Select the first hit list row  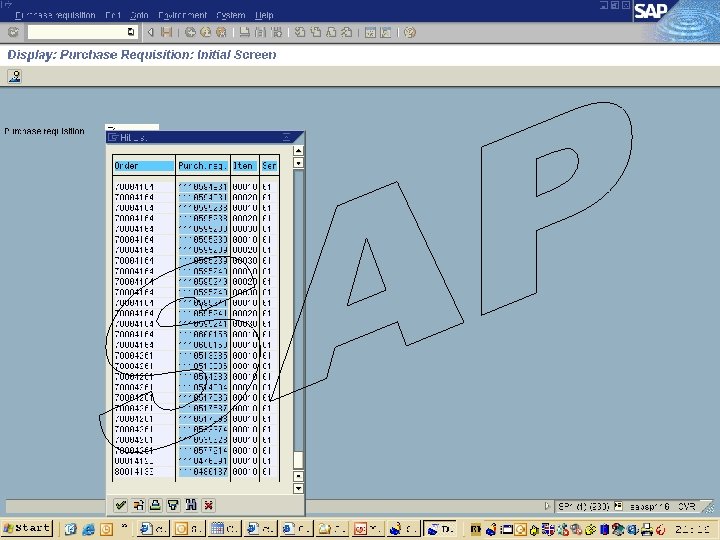click(196, 187)
